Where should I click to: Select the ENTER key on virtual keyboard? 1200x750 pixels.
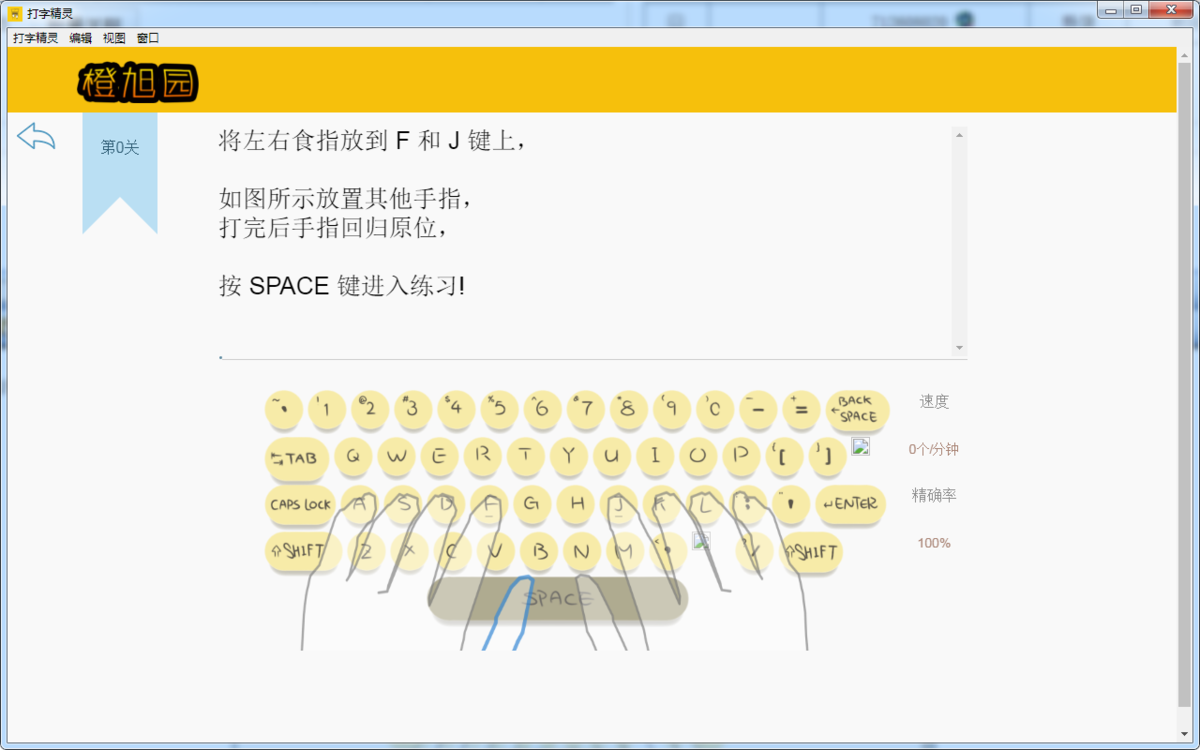pos(850,506)
